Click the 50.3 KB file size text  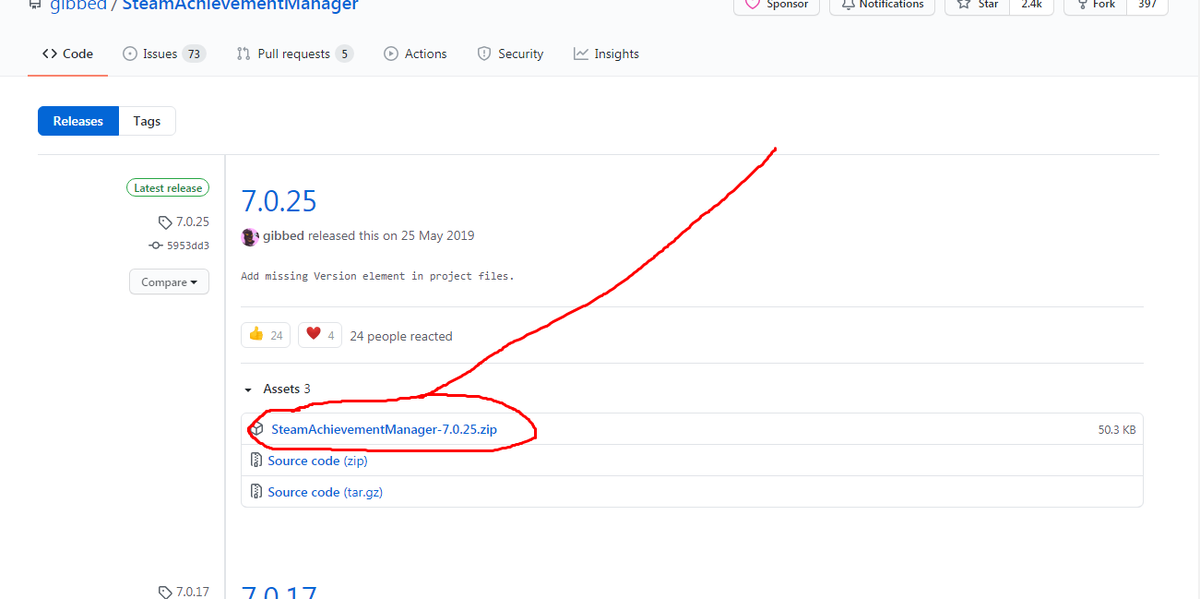tap(1117, 430)
